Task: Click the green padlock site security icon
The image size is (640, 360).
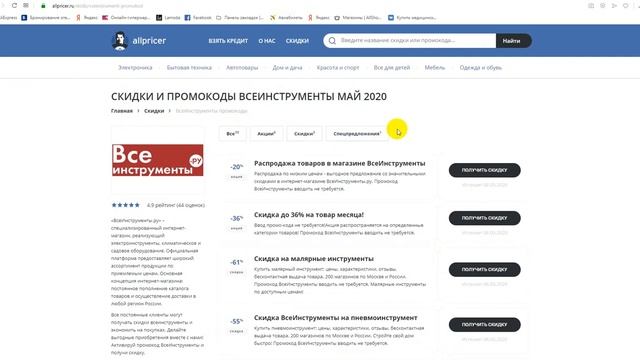Action: click(x=43, y=6)
